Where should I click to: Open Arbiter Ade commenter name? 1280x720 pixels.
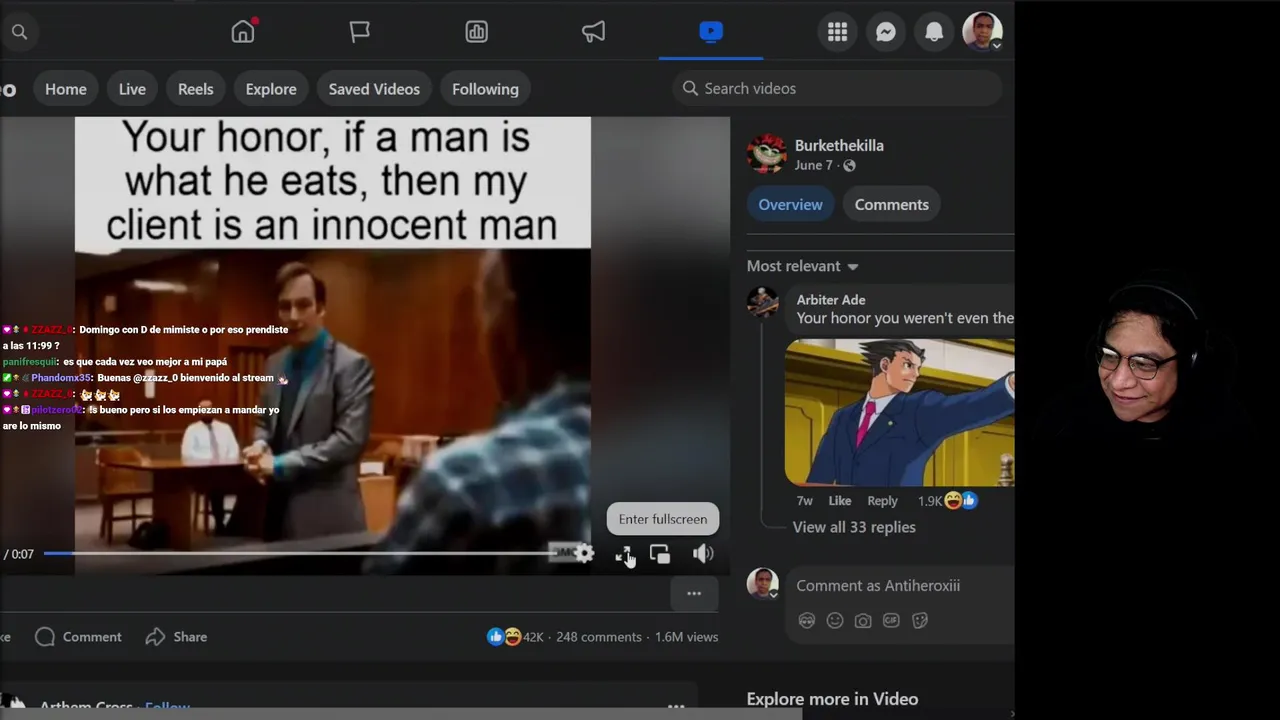tap(831, 300)
